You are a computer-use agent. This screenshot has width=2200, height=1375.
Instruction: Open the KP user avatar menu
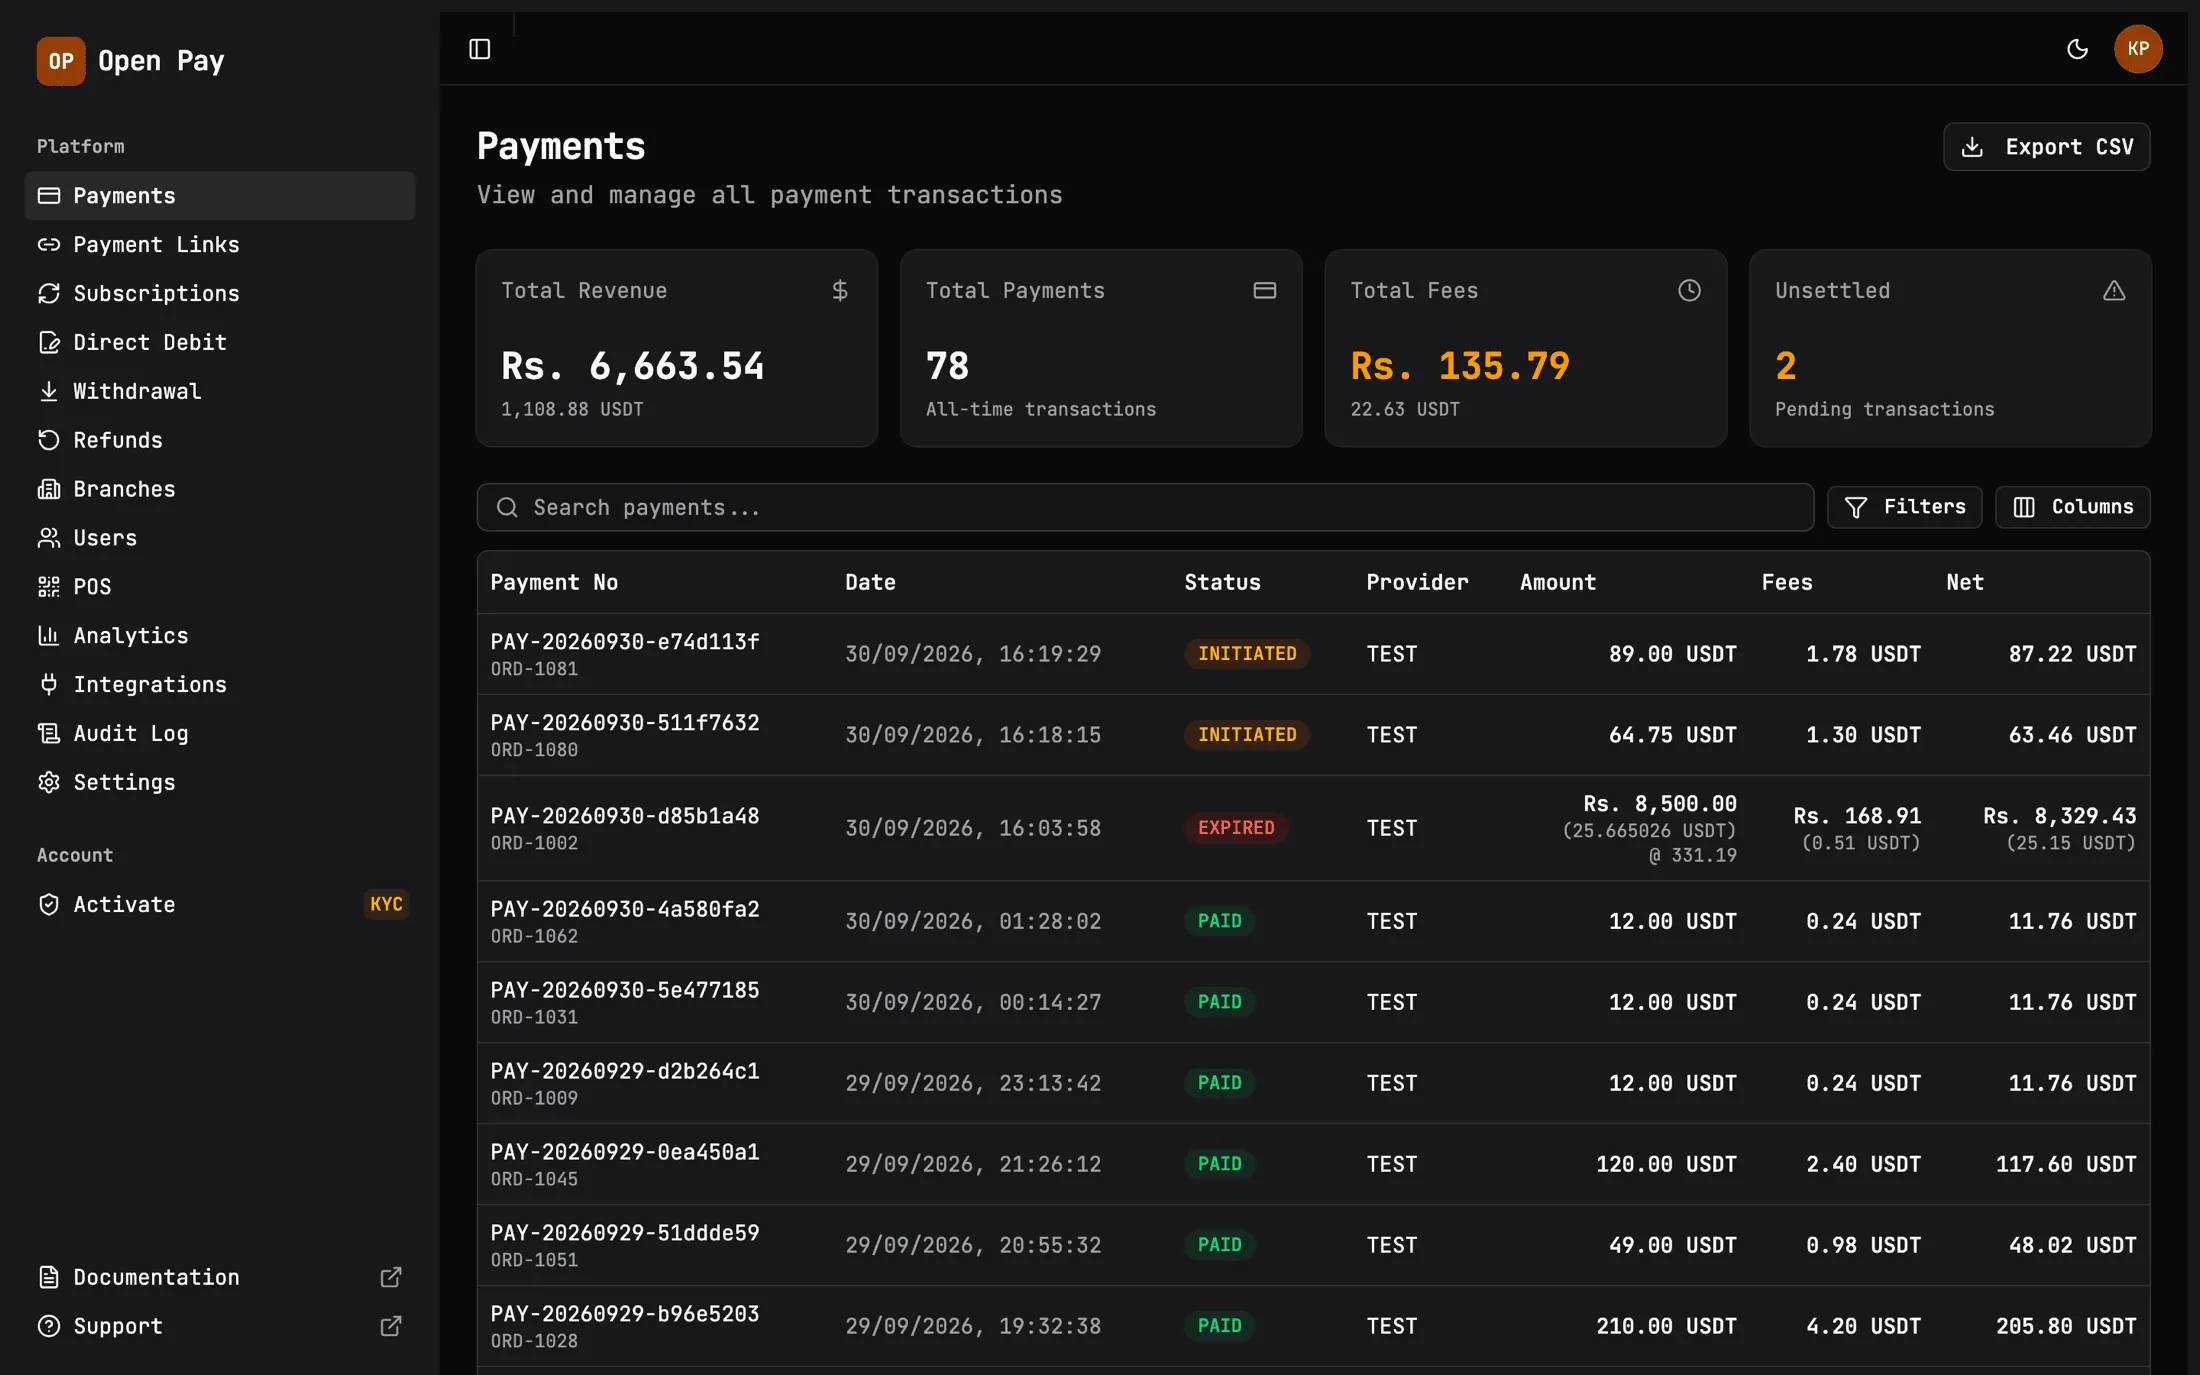click(x=2138, y=49)
